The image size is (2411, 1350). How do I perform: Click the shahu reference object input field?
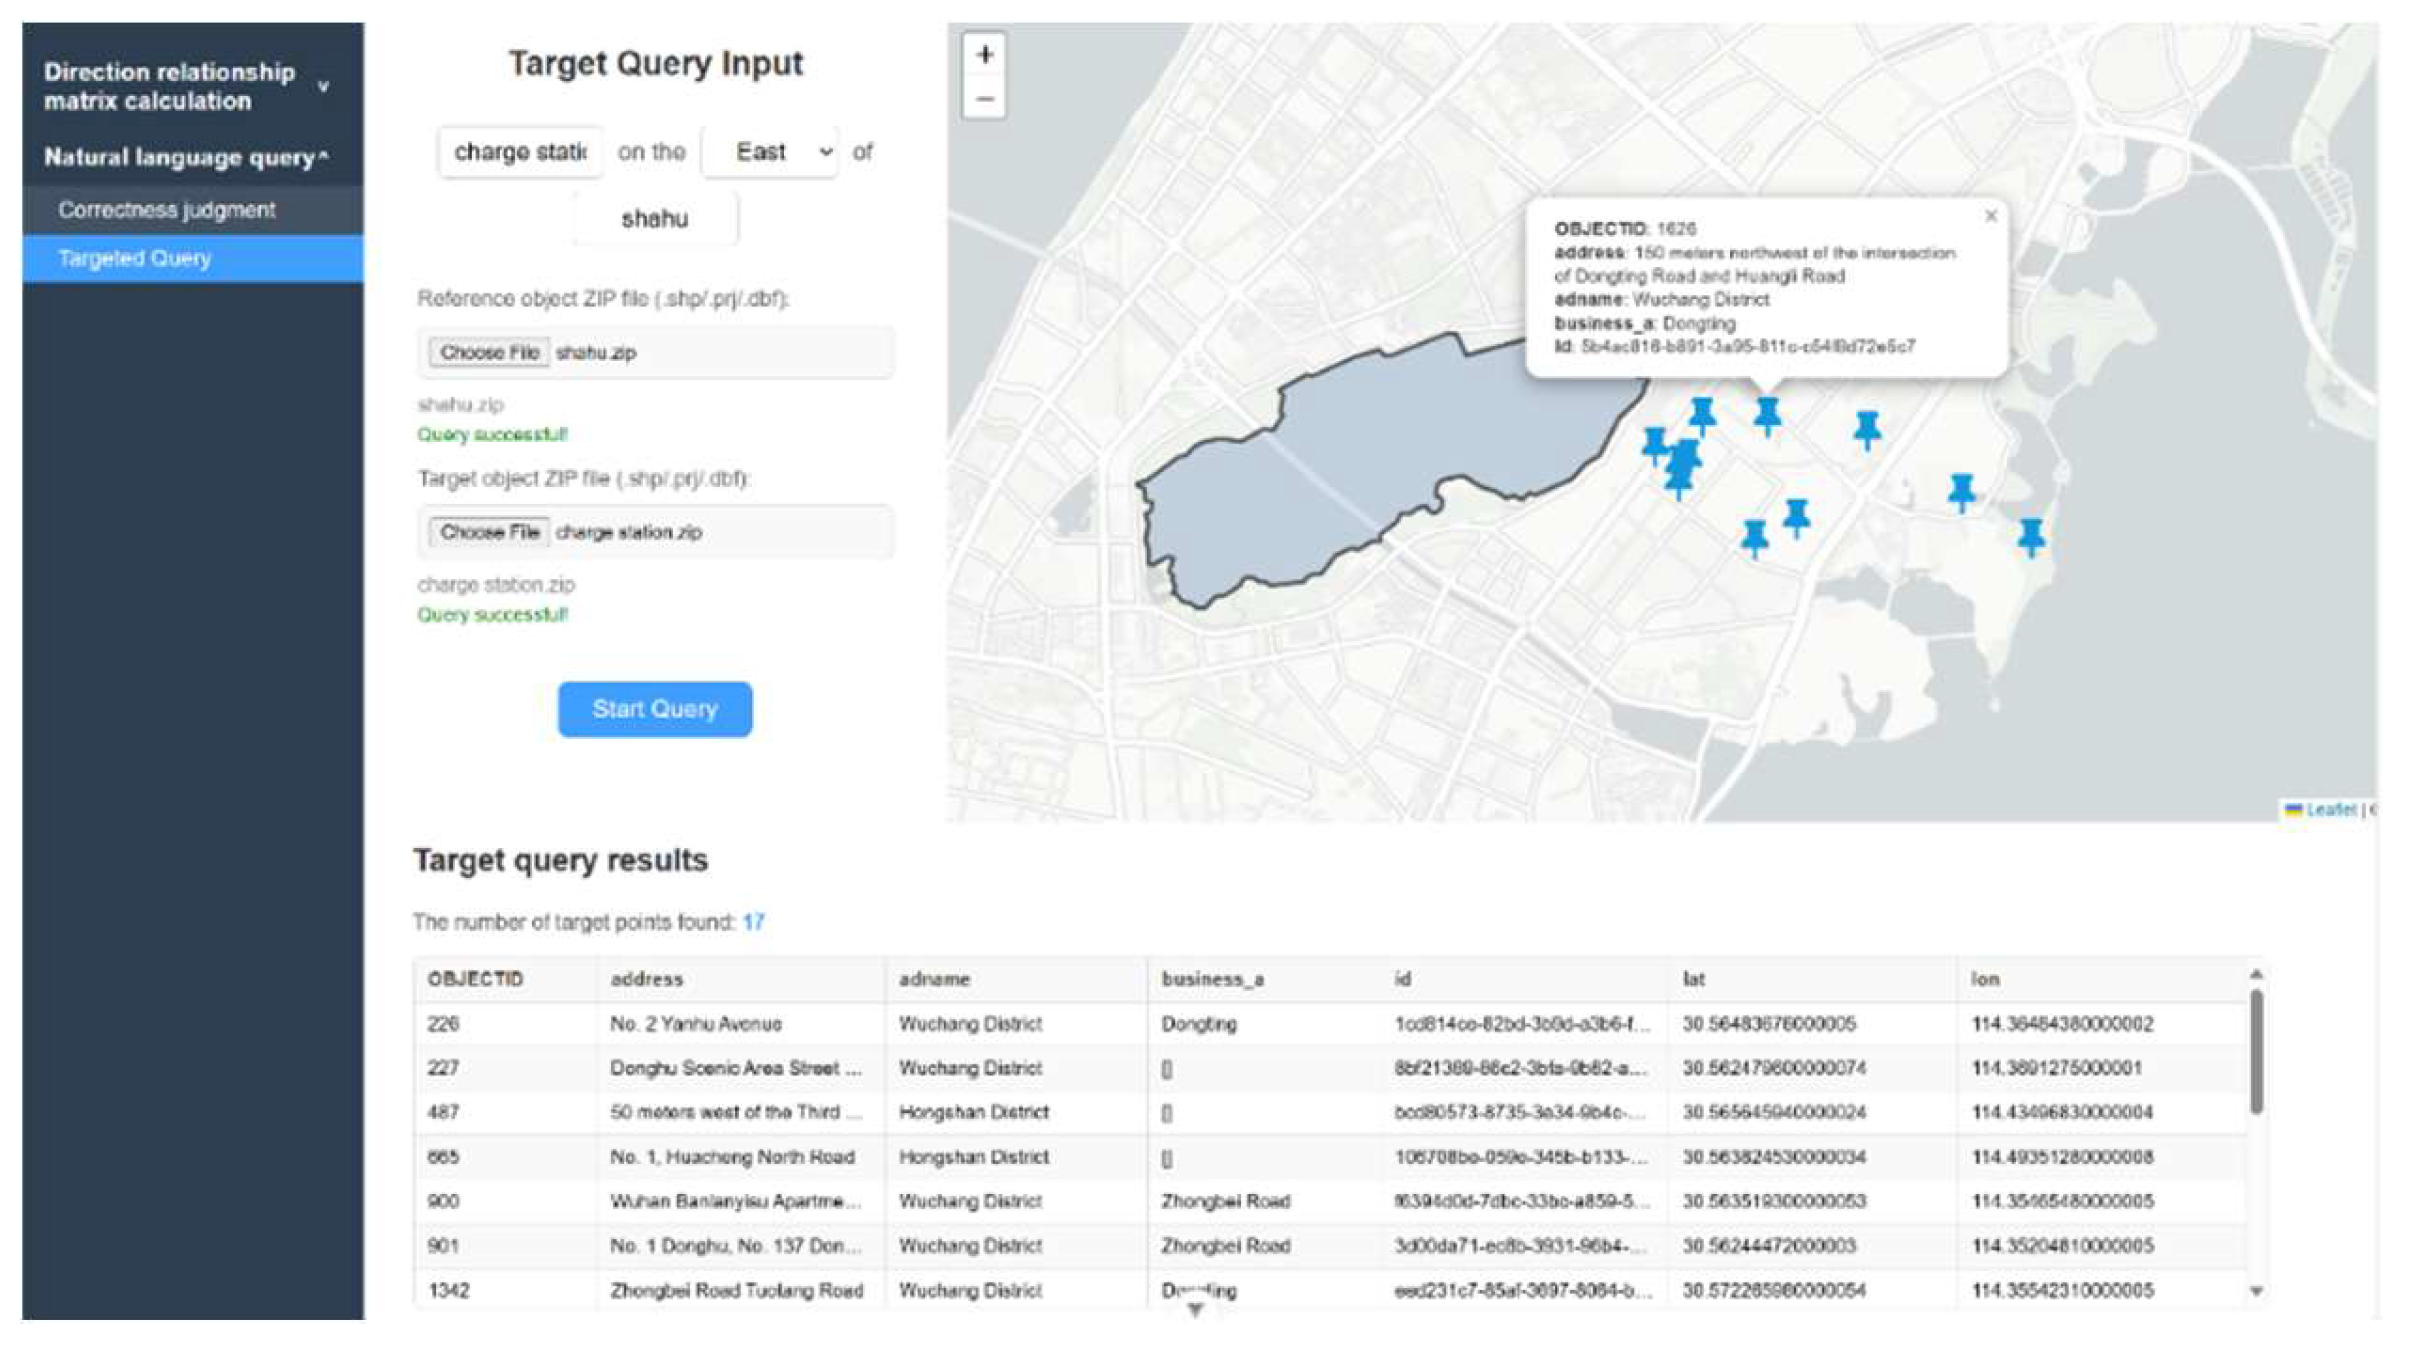655,219
